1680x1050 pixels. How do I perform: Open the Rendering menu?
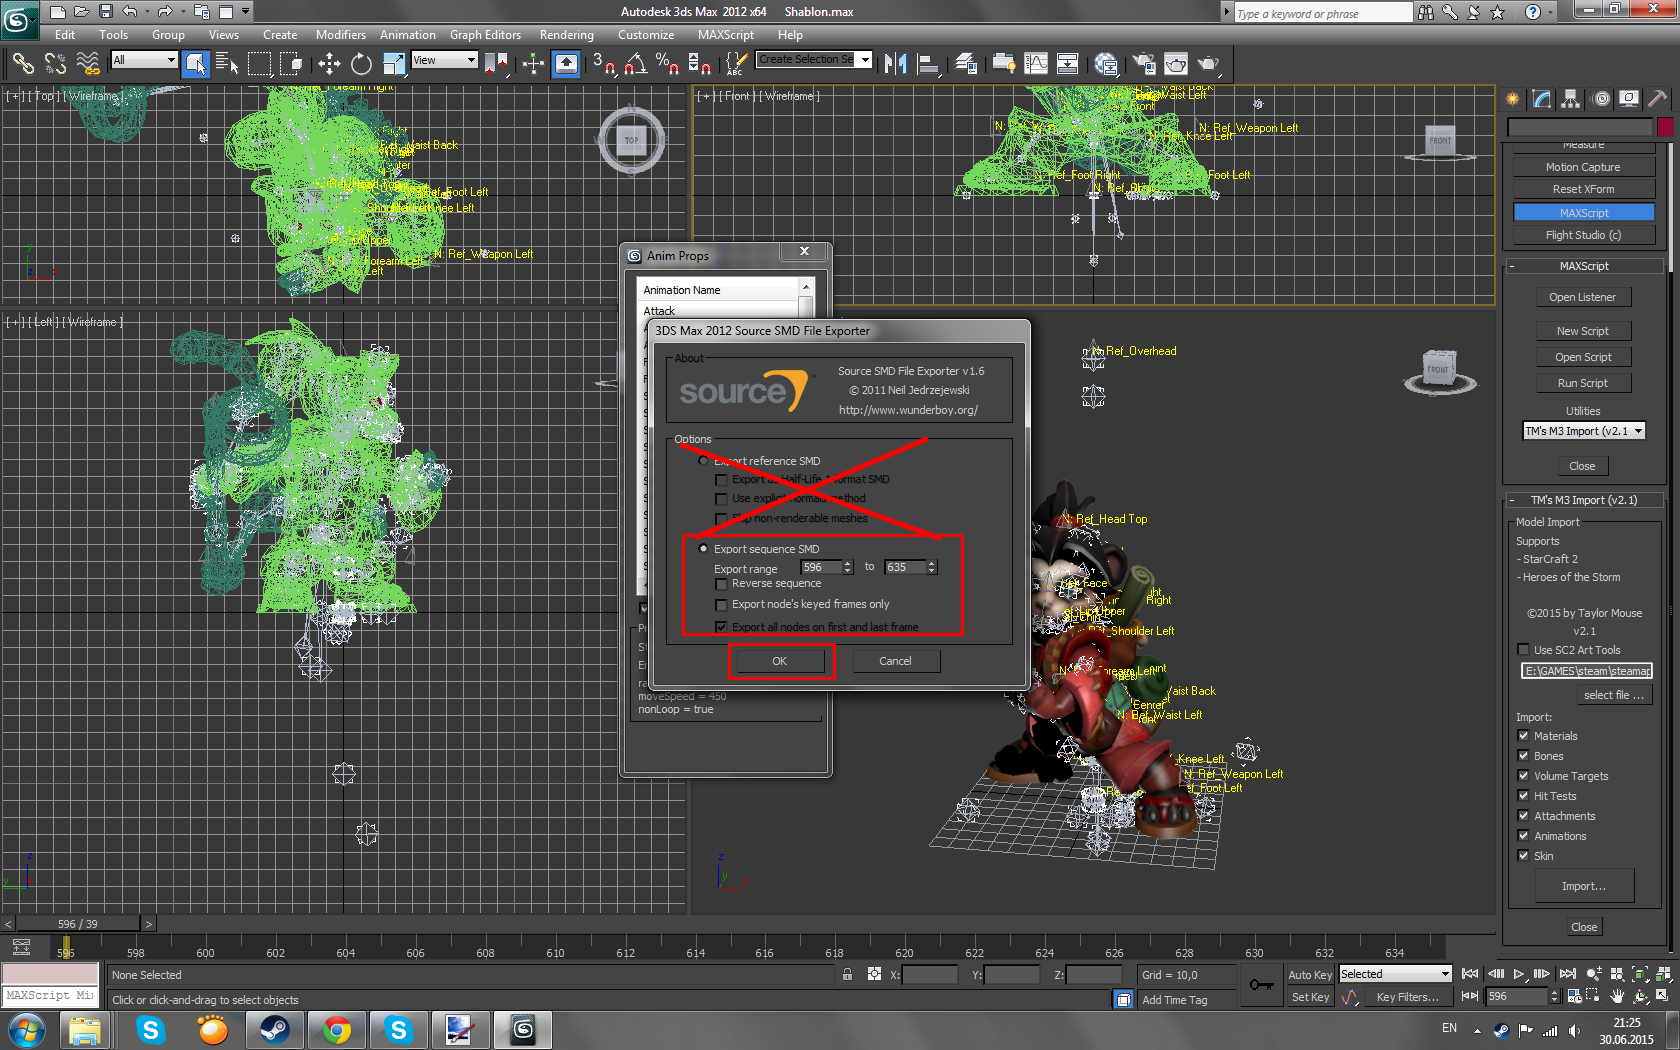tap(567, 35)
